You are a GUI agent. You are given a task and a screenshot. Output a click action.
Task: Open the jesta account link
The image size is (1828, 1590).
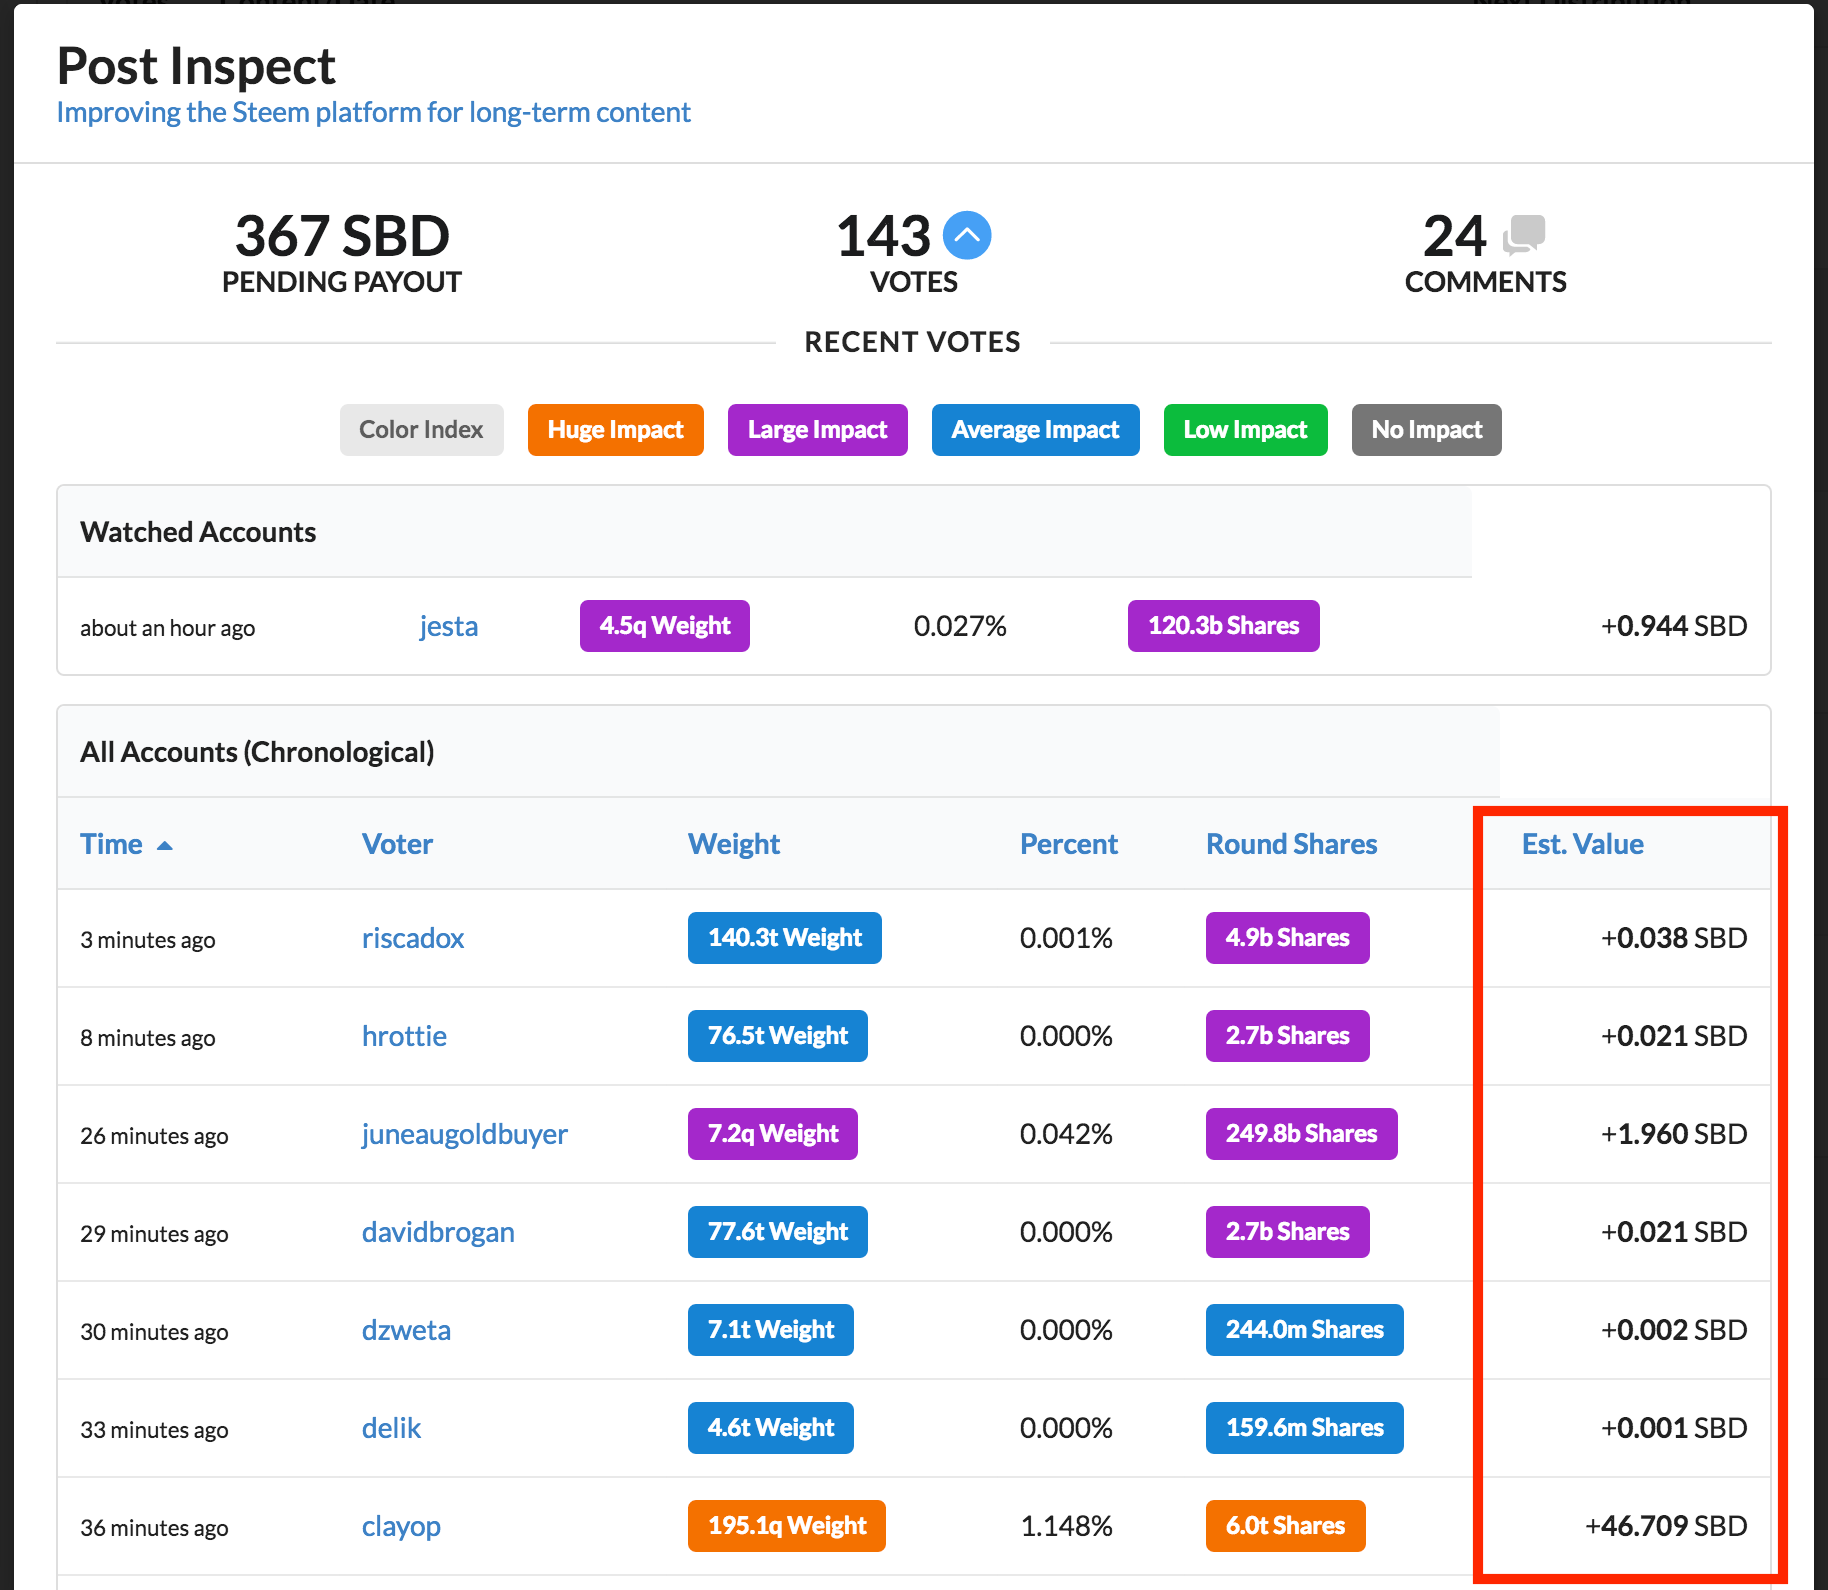point(448,626)
